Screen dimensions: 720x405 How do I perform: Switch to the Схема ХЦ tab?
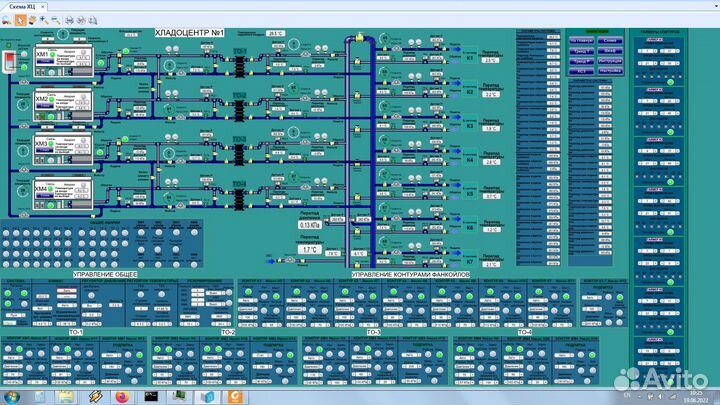[23, 6]
